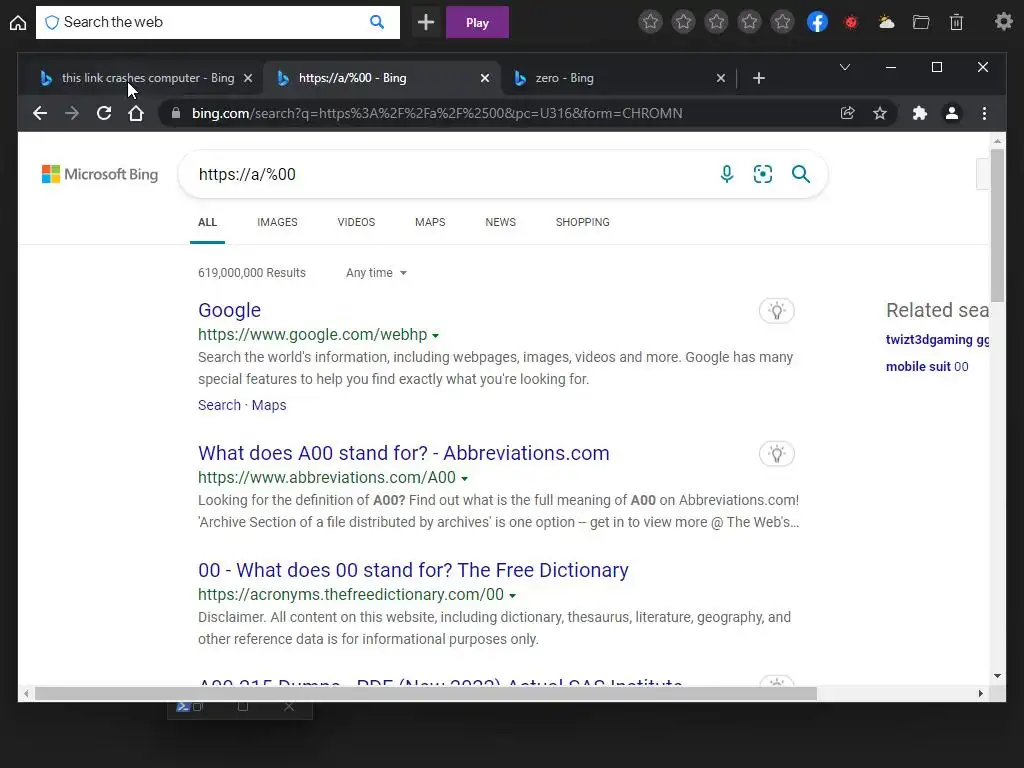Switch to the MAPS tab
The height and width of the screenshot is (768, 1024).
pyautogui.click(x=430, y=222)
